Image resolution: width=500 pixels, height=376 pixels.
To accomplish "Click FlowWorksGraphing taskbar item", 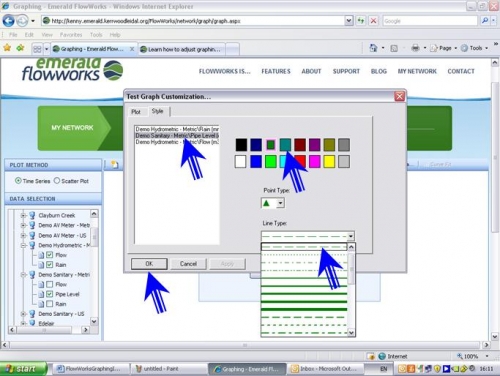I will [x=91, y=369].
